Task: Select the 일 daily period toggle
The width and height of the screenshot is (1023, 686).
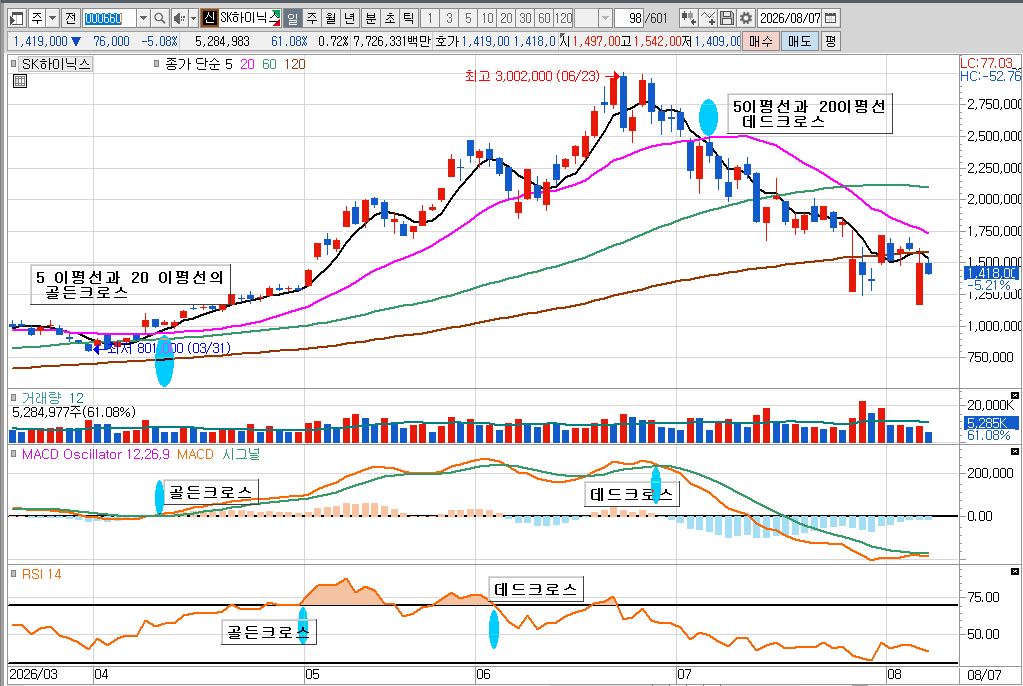Action: (293, 18)
